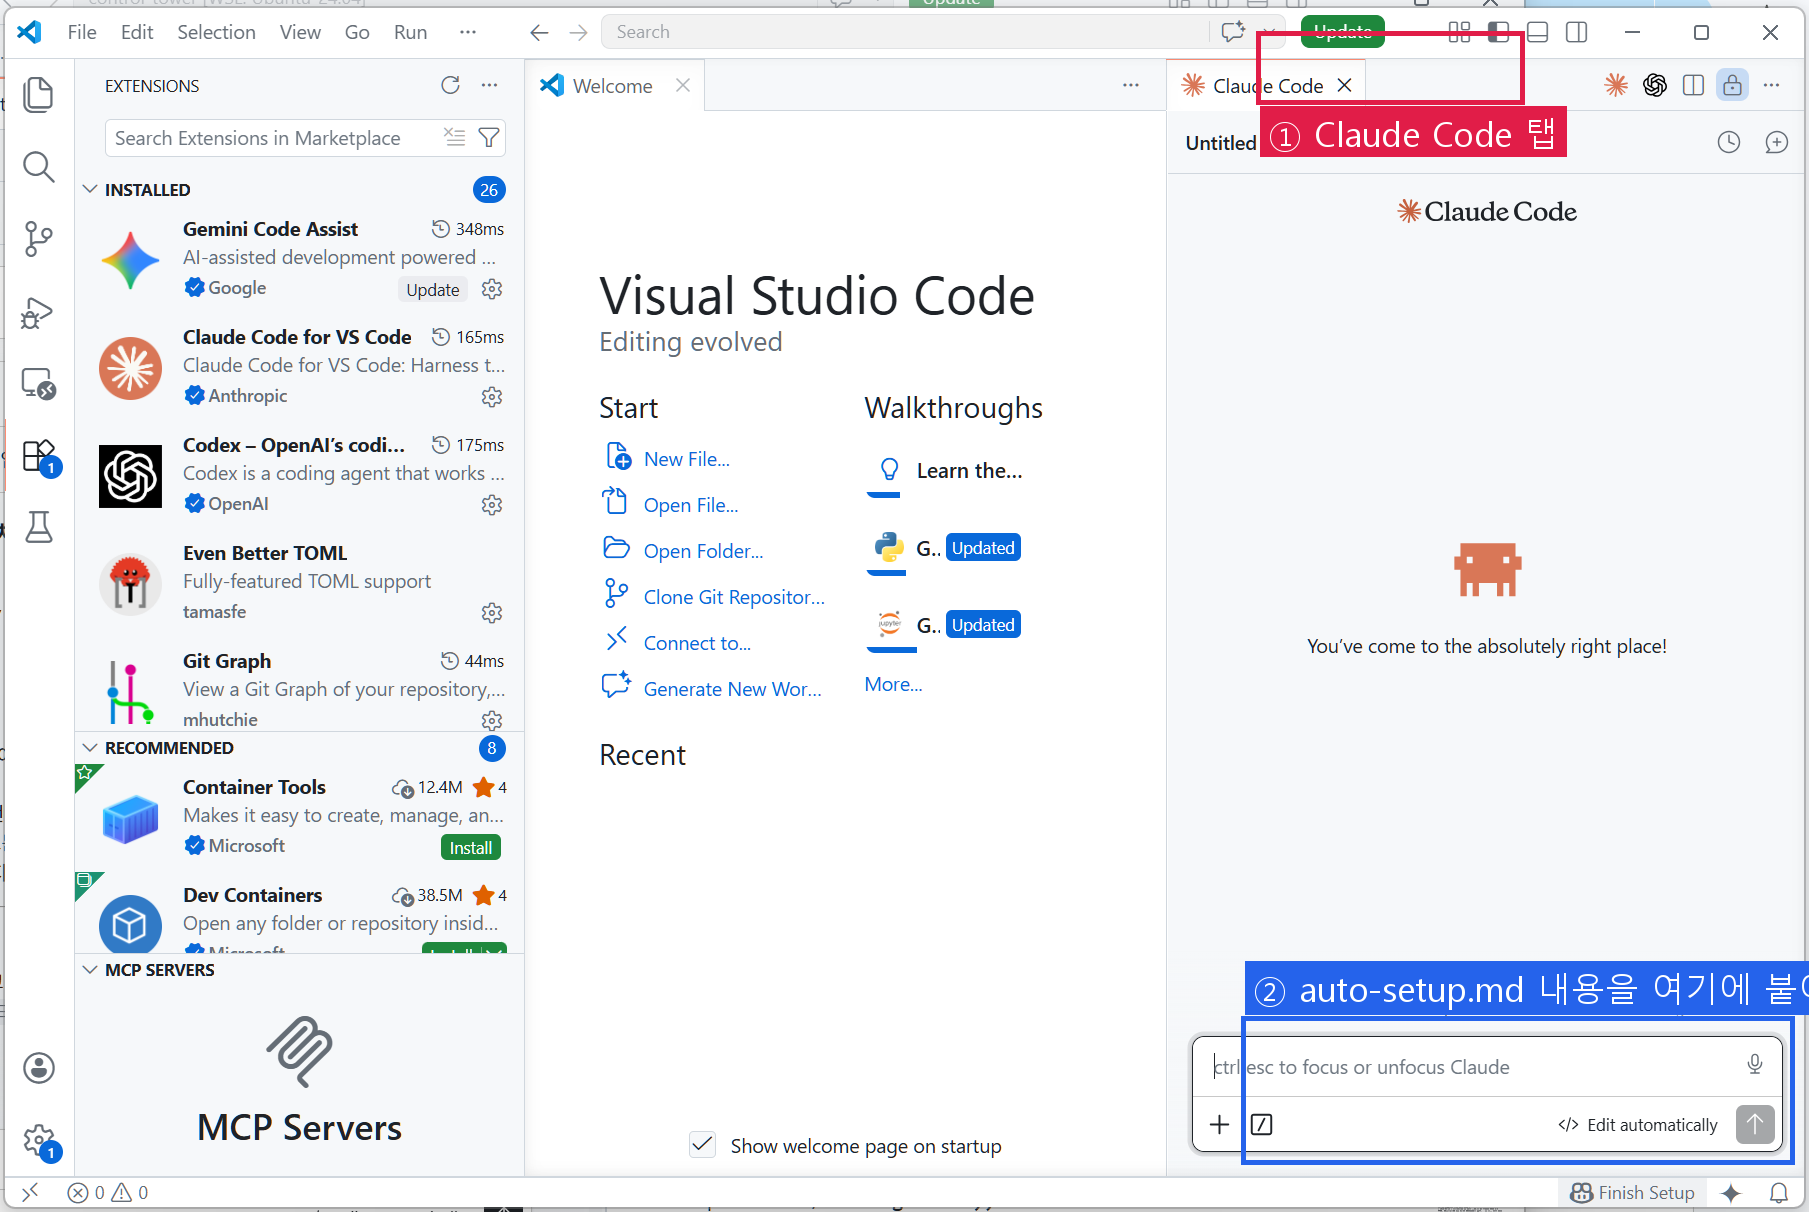Toggle Show welcome page on startup
This screenshot has height=1212, width=1809.
coord(703,1145)
